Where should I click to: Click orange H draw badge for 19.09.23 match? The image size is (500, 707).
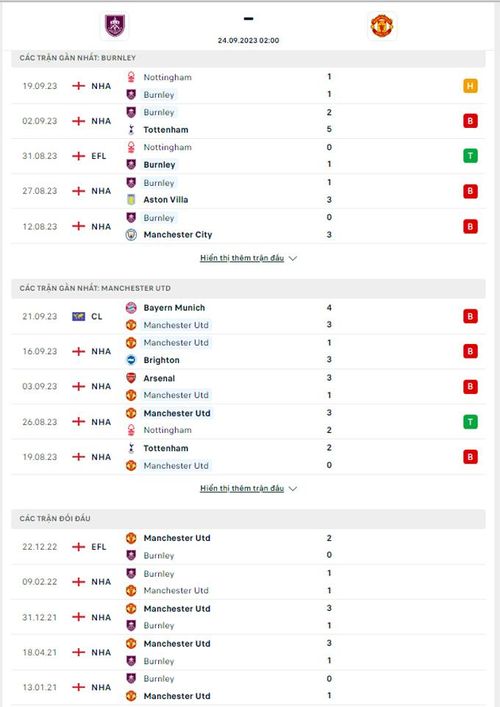(470, 86)
